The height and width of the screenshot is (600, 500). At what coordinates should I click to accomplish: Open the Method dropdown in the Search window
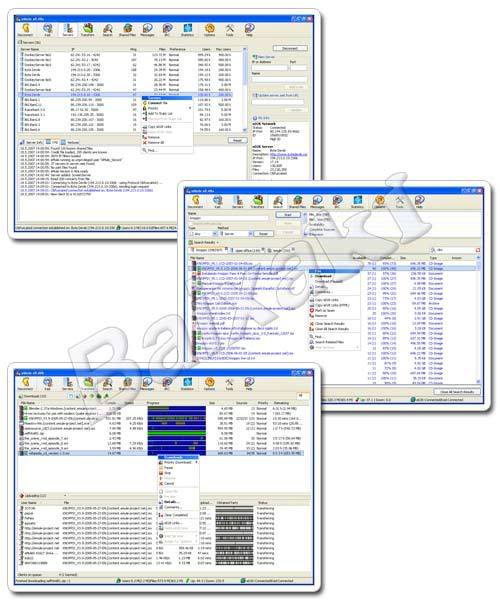(x=236, y=233)
